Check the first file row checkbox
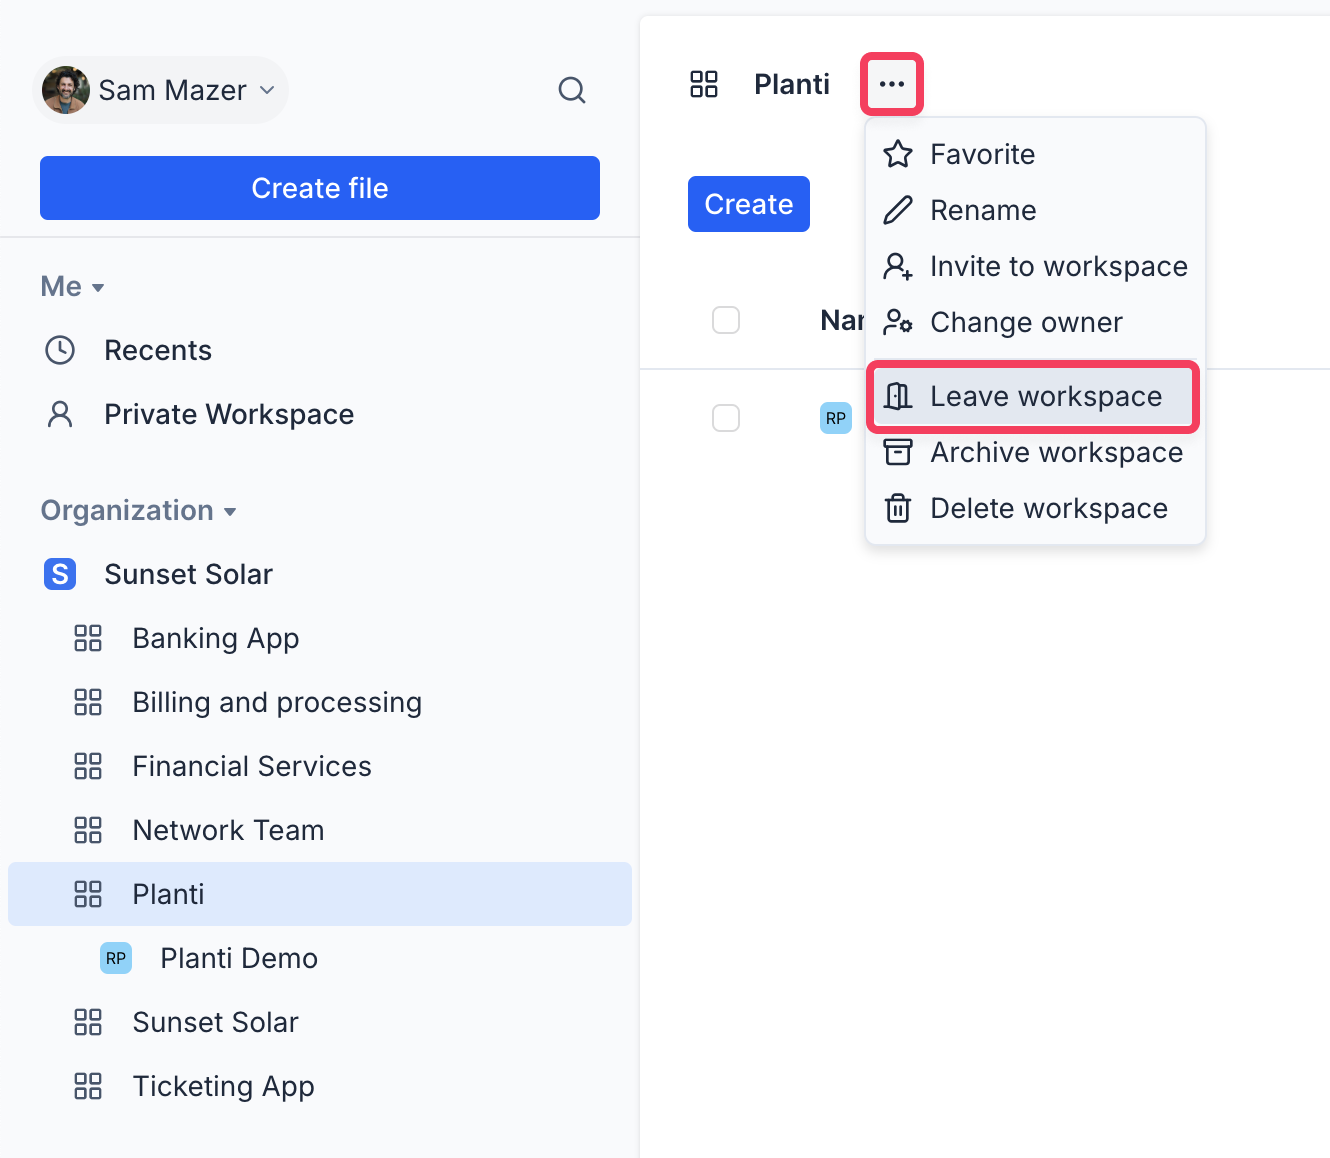1330x1158 pixels. (x=726, y=418)
